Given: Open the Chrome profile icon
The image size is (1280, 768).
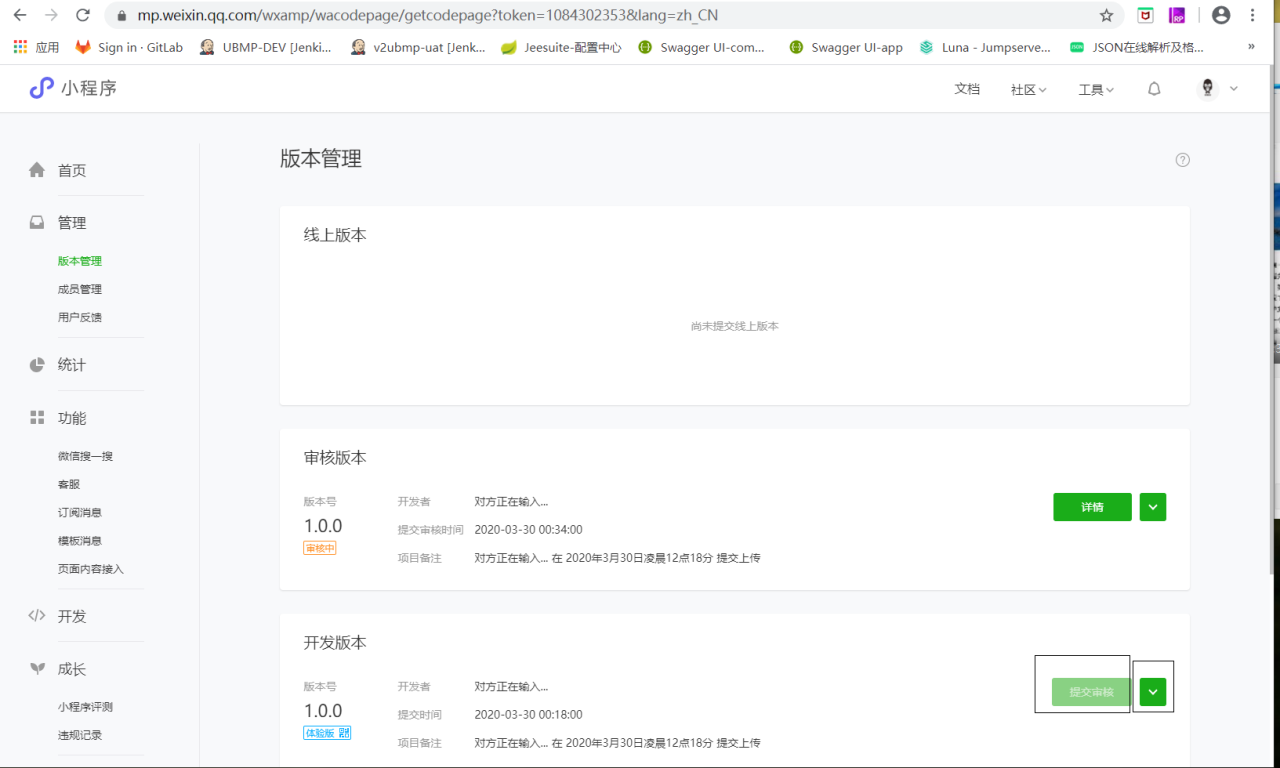Looking at the screenshot, I should (1220, 16).
